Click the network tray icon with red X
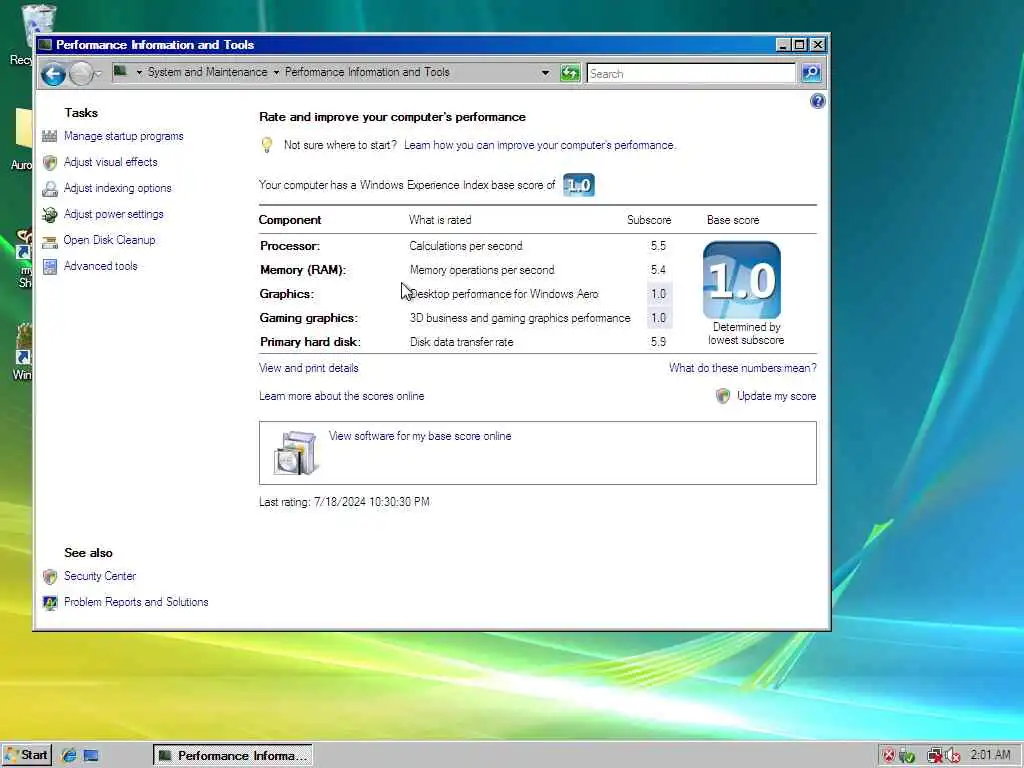The height and width of the screenshot is (768, 1024). point(935,756)
